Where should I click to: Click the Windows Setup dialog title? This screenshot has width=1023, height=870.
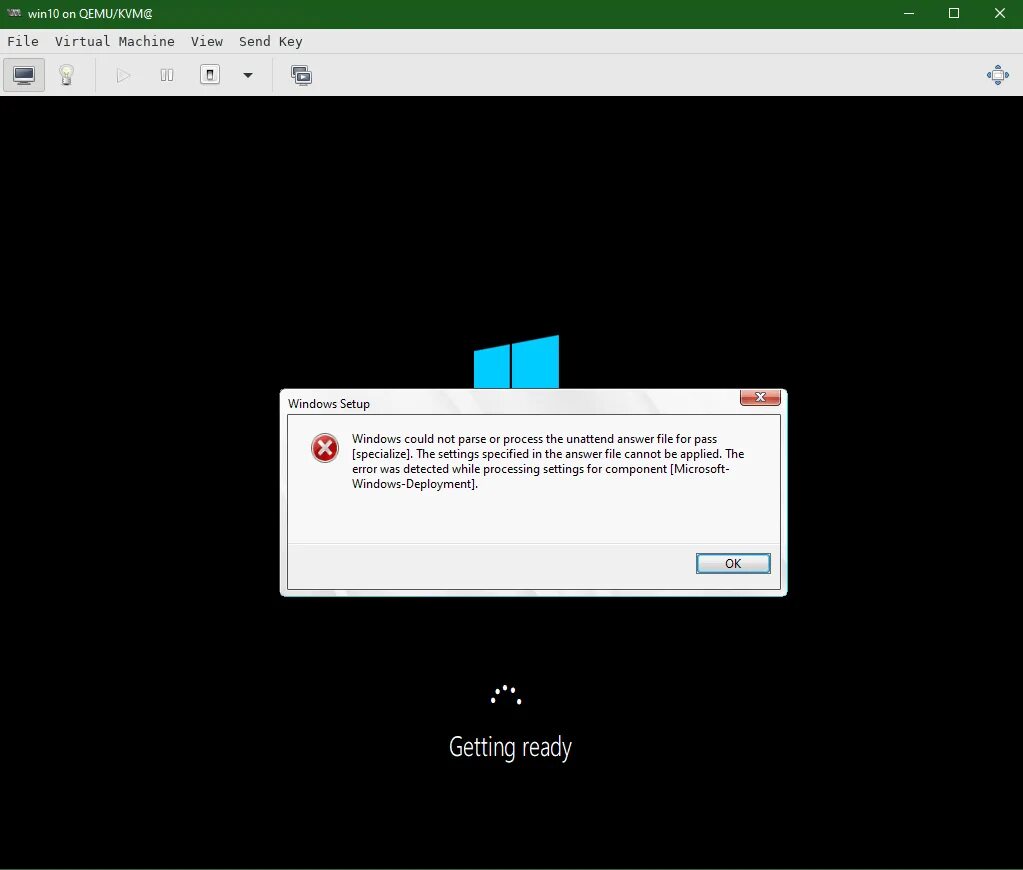tap(329, 403)
